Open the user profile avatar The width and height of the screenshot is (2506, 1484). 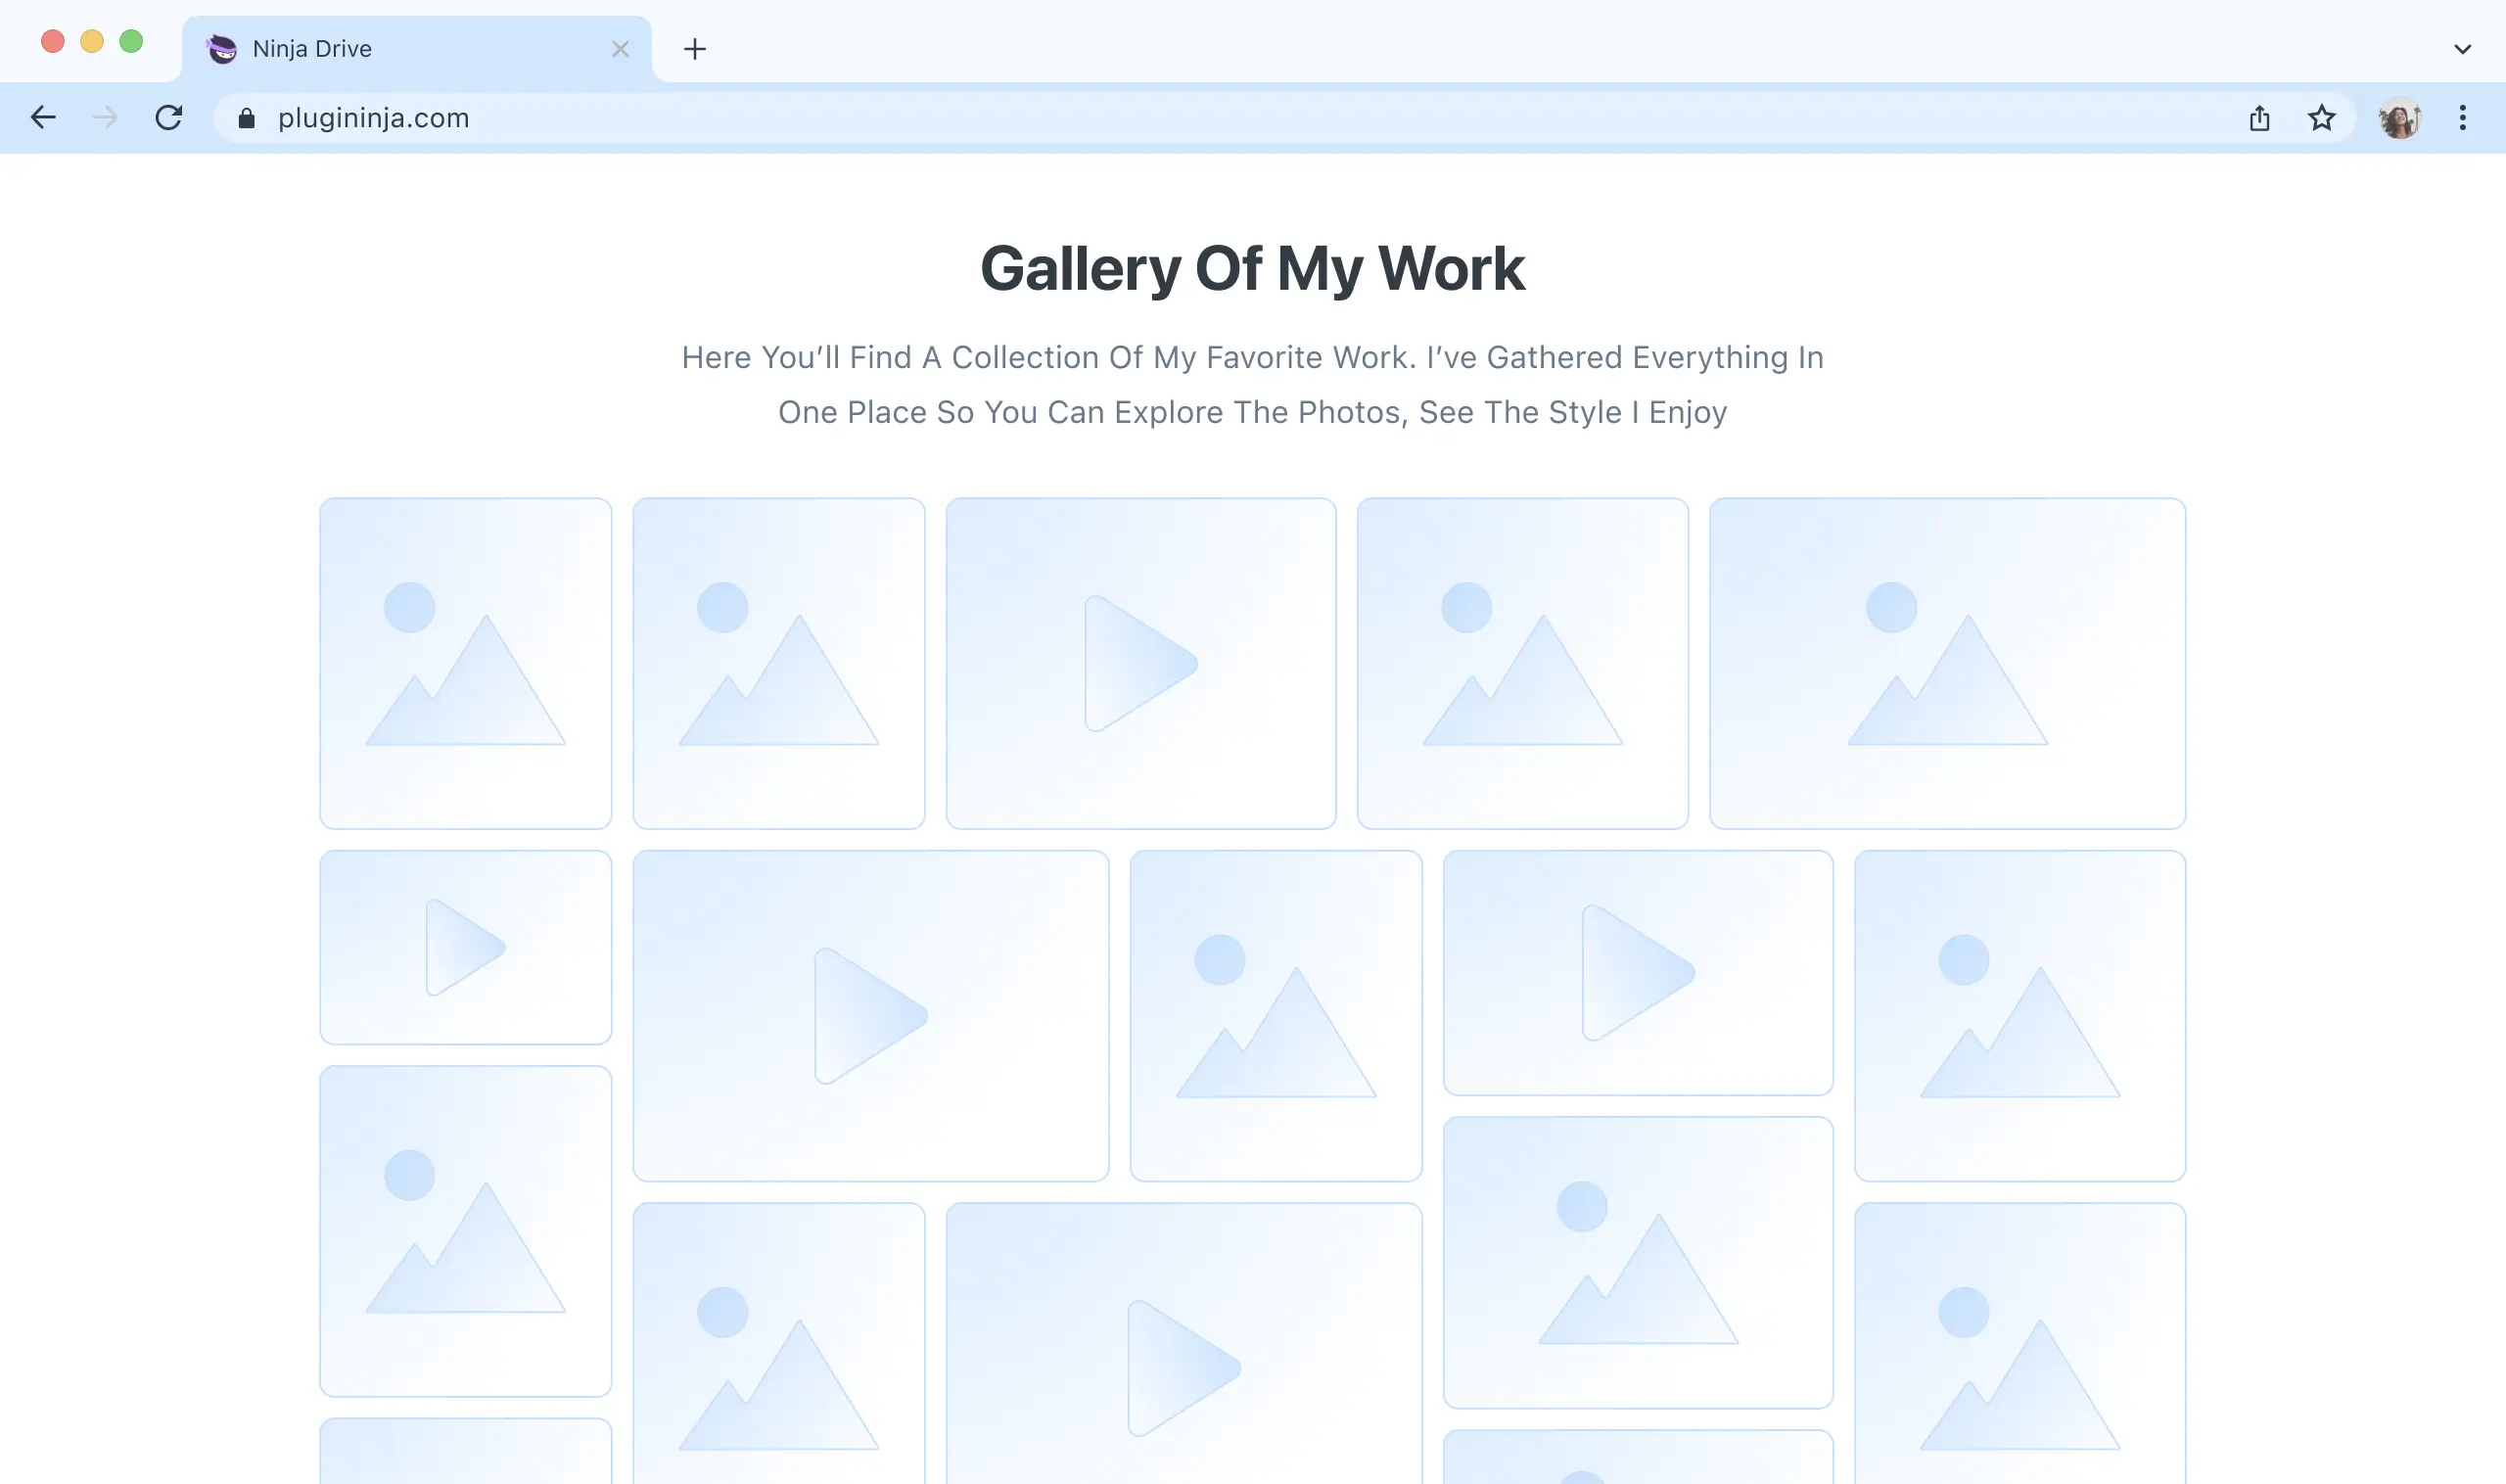click(2399, 118)
